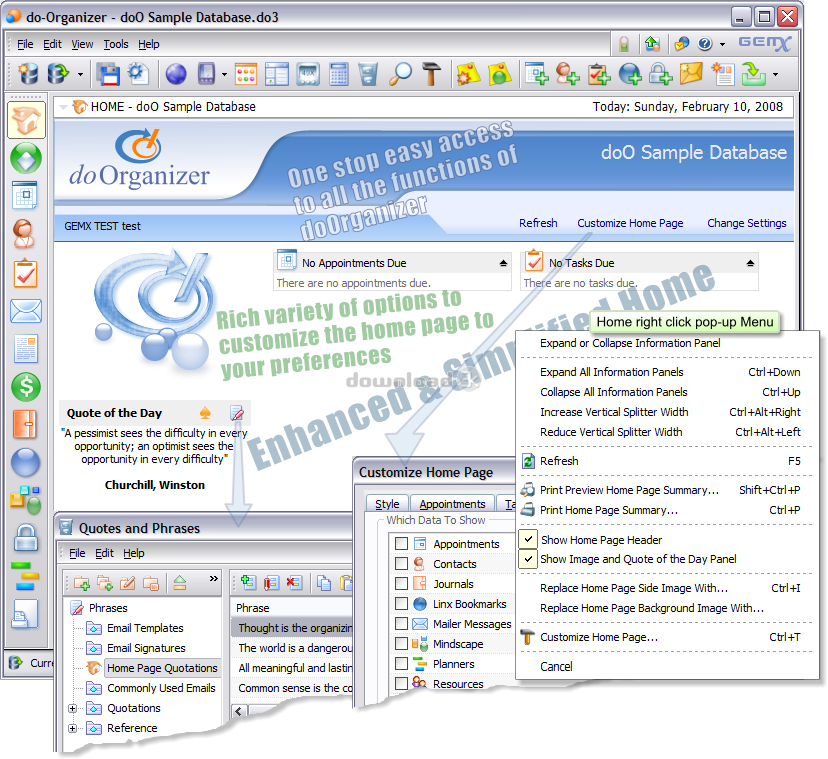Check the Mailer Messages checkbox
Viewport: 828px width, 759px height.
point(401,624)
